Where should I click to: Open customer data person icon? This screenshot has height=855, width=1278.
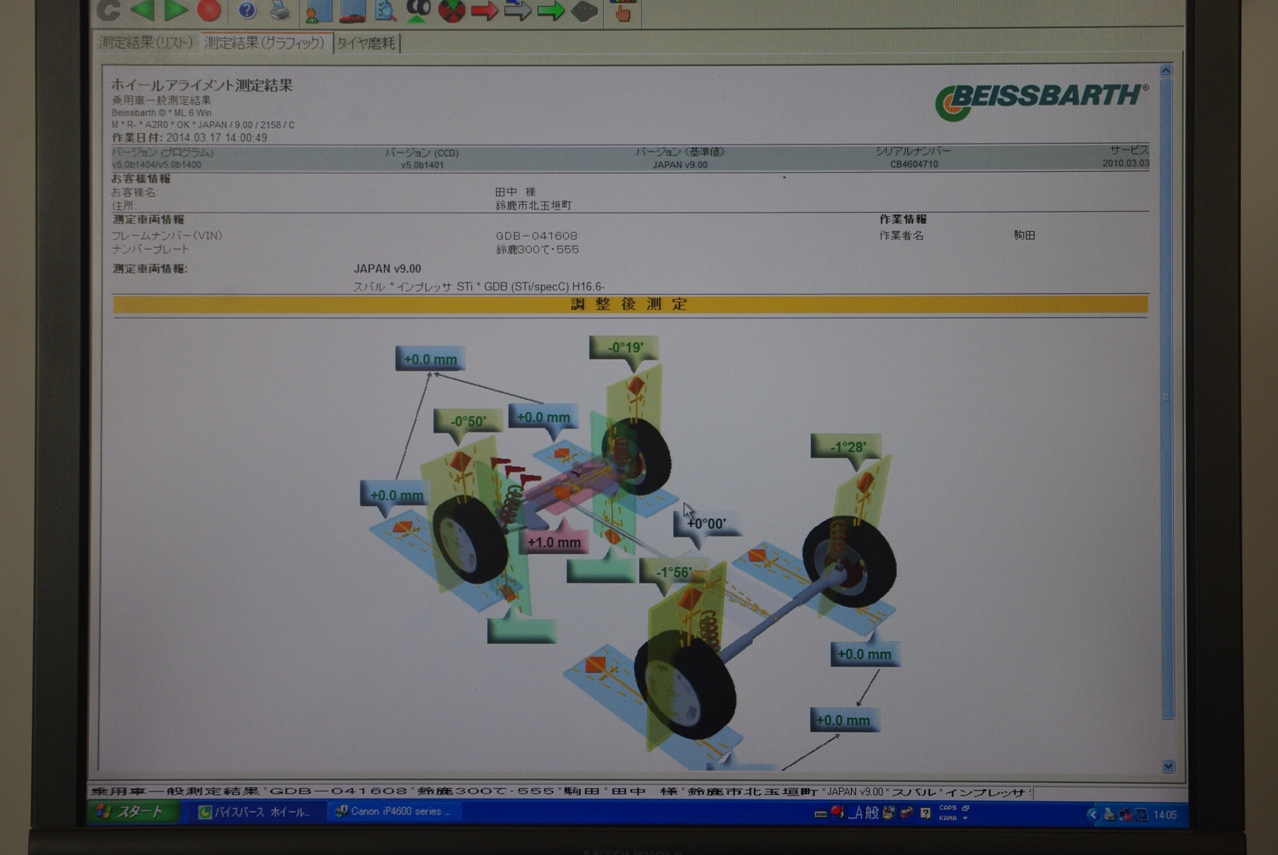pos(318,11)
